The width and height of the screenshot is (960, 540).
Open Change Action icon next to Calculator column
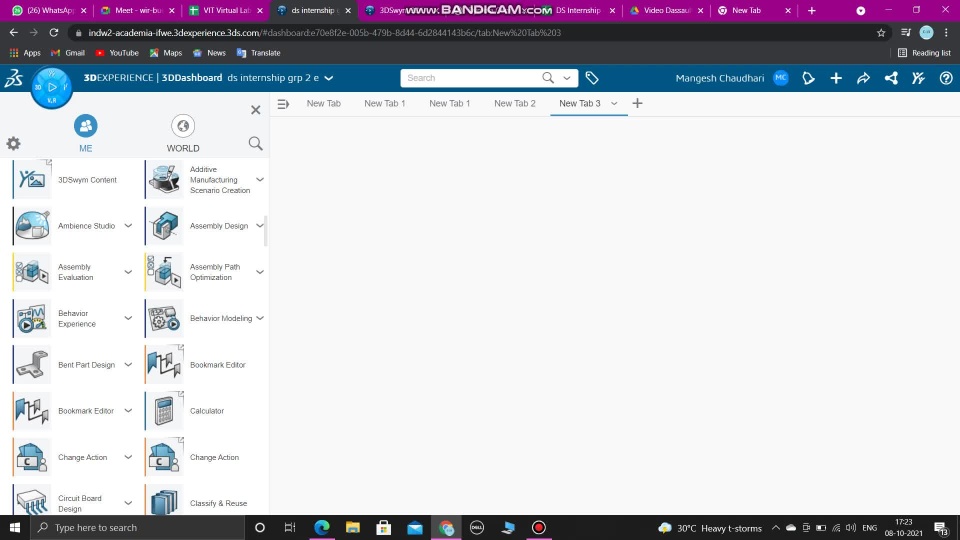click(x=164, y=457)
